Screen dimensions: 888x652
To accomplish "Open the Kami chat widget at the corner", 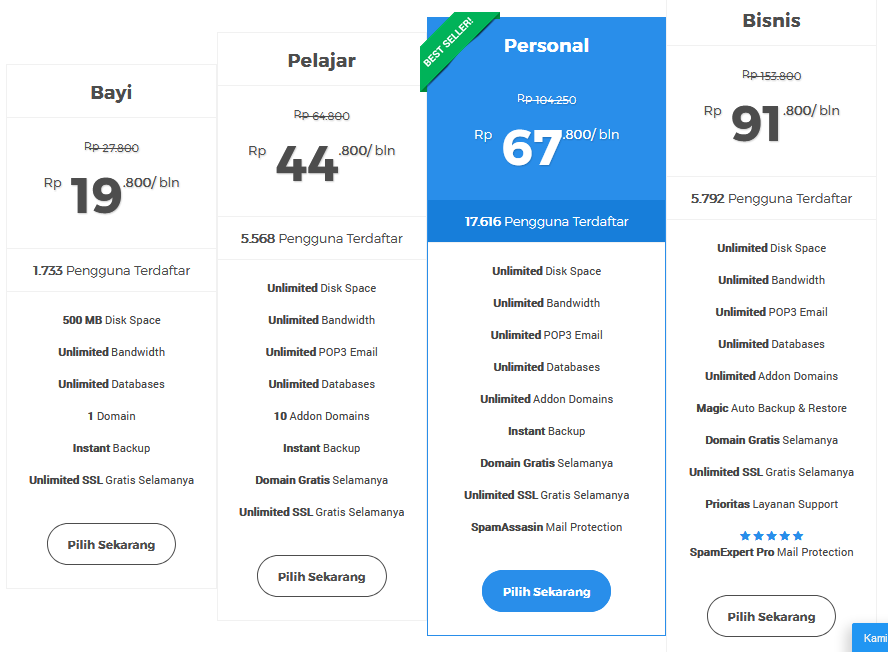I will click(870, 638).
